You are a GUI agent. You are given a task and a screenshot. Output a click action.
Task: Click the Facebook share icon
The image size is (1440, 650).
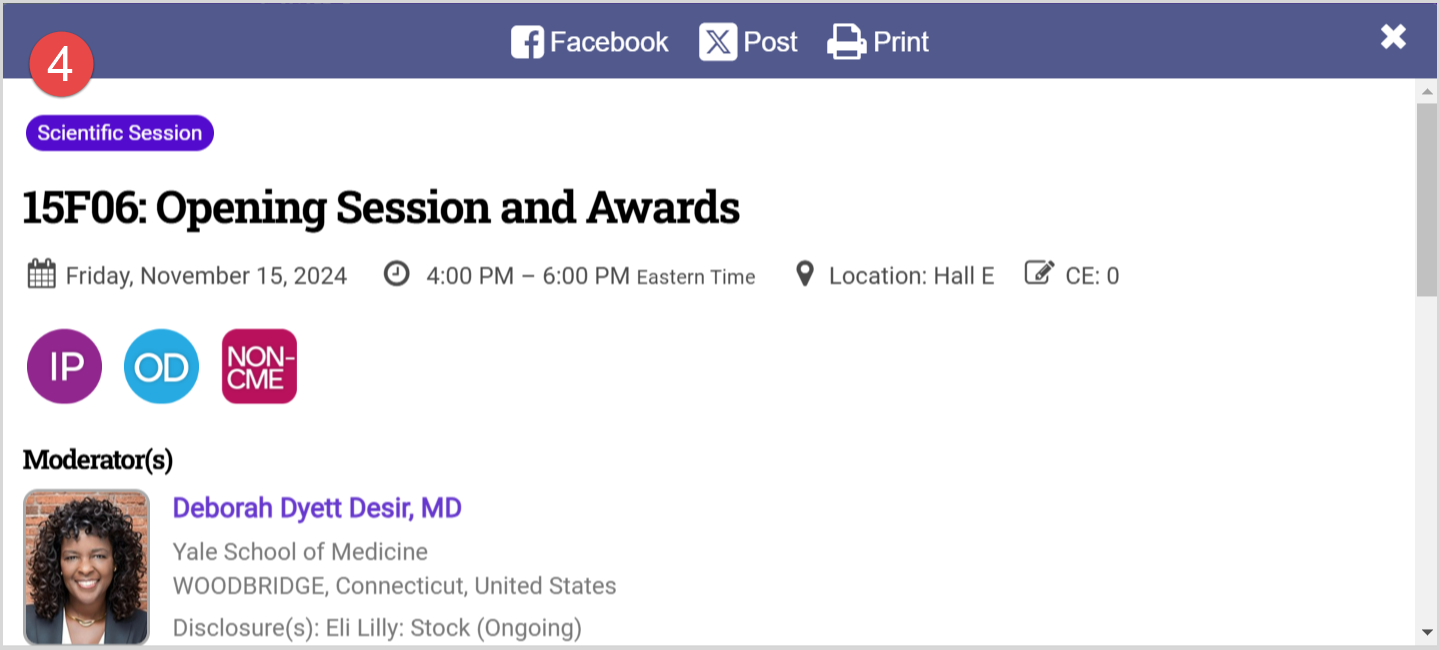(x=527, y=42)
